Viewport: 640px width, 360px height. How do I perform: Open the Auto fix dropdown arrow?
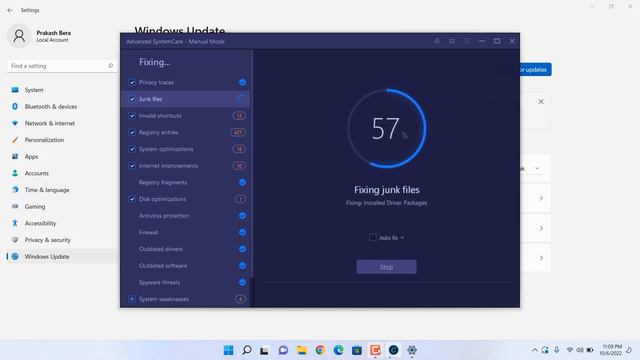402,238
